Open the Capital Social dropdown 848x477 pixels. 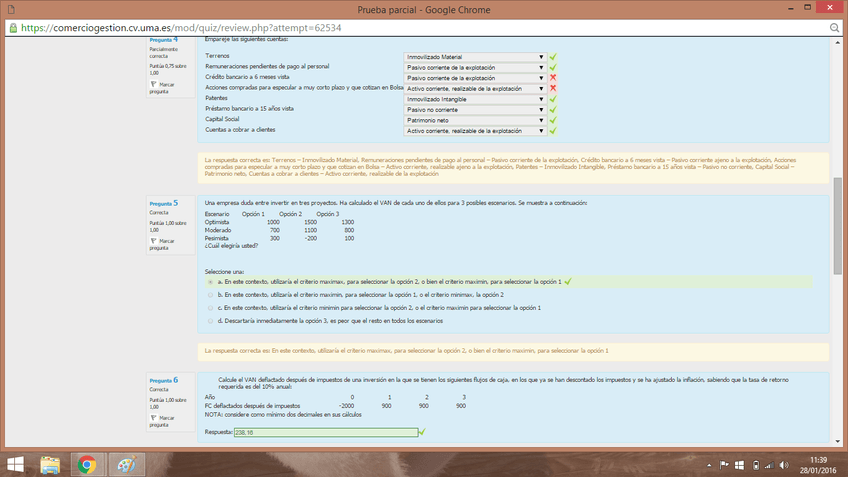point(475,120)
